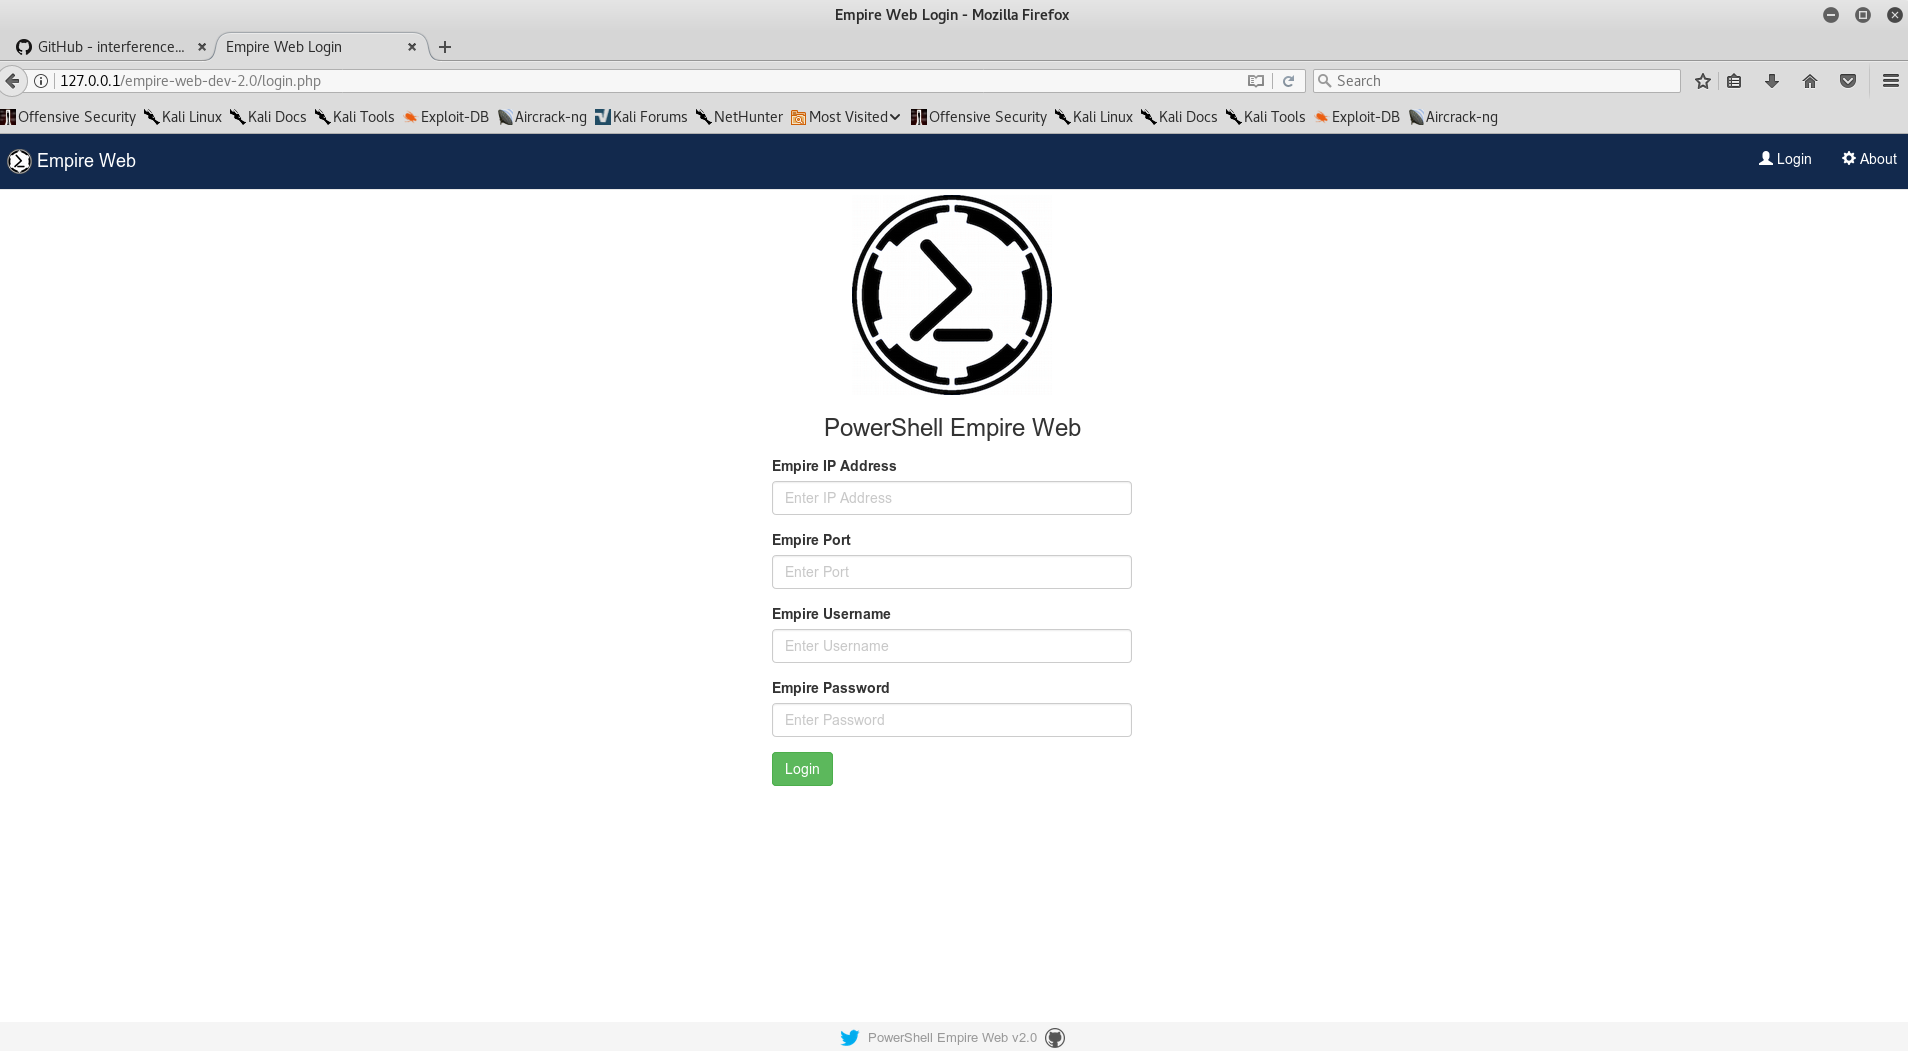1908x1051 pixels.
Task: Open the Firefox hamburger menu
Action: tap(1890, 81)
